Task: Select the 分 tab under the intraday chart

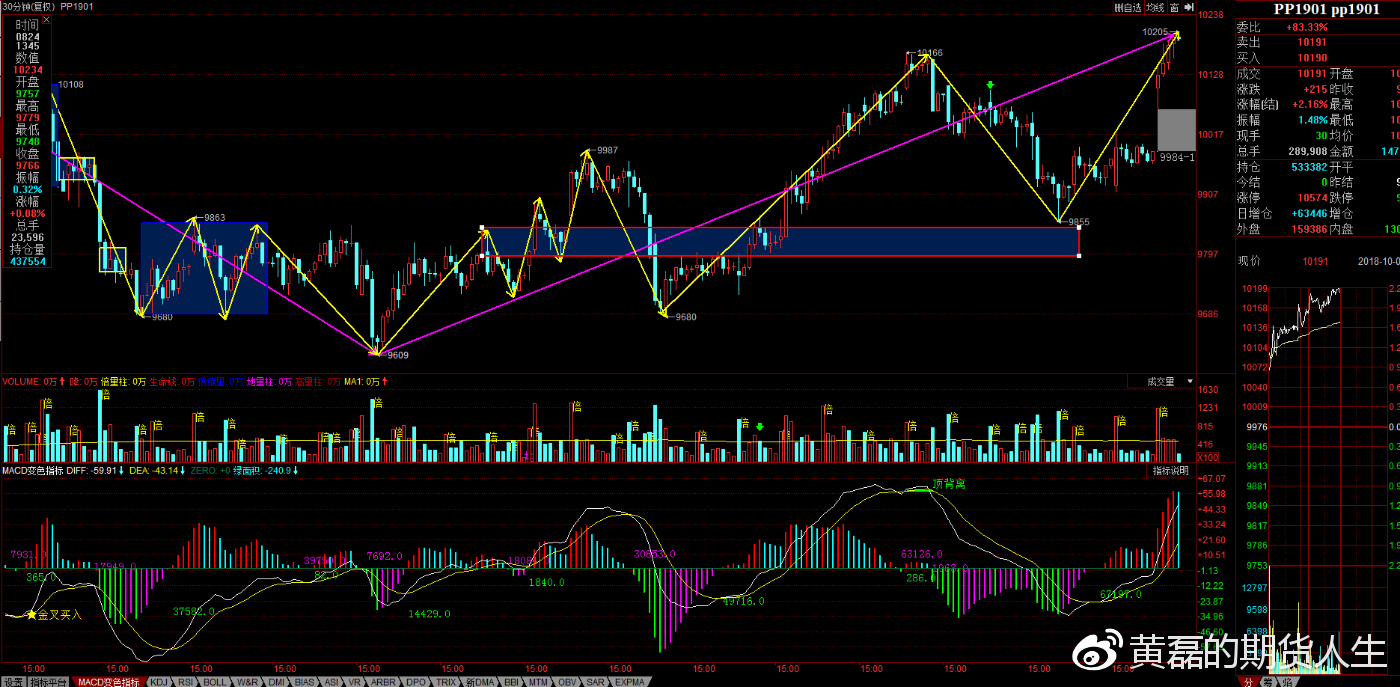Action: click(x=1249, y=681)
